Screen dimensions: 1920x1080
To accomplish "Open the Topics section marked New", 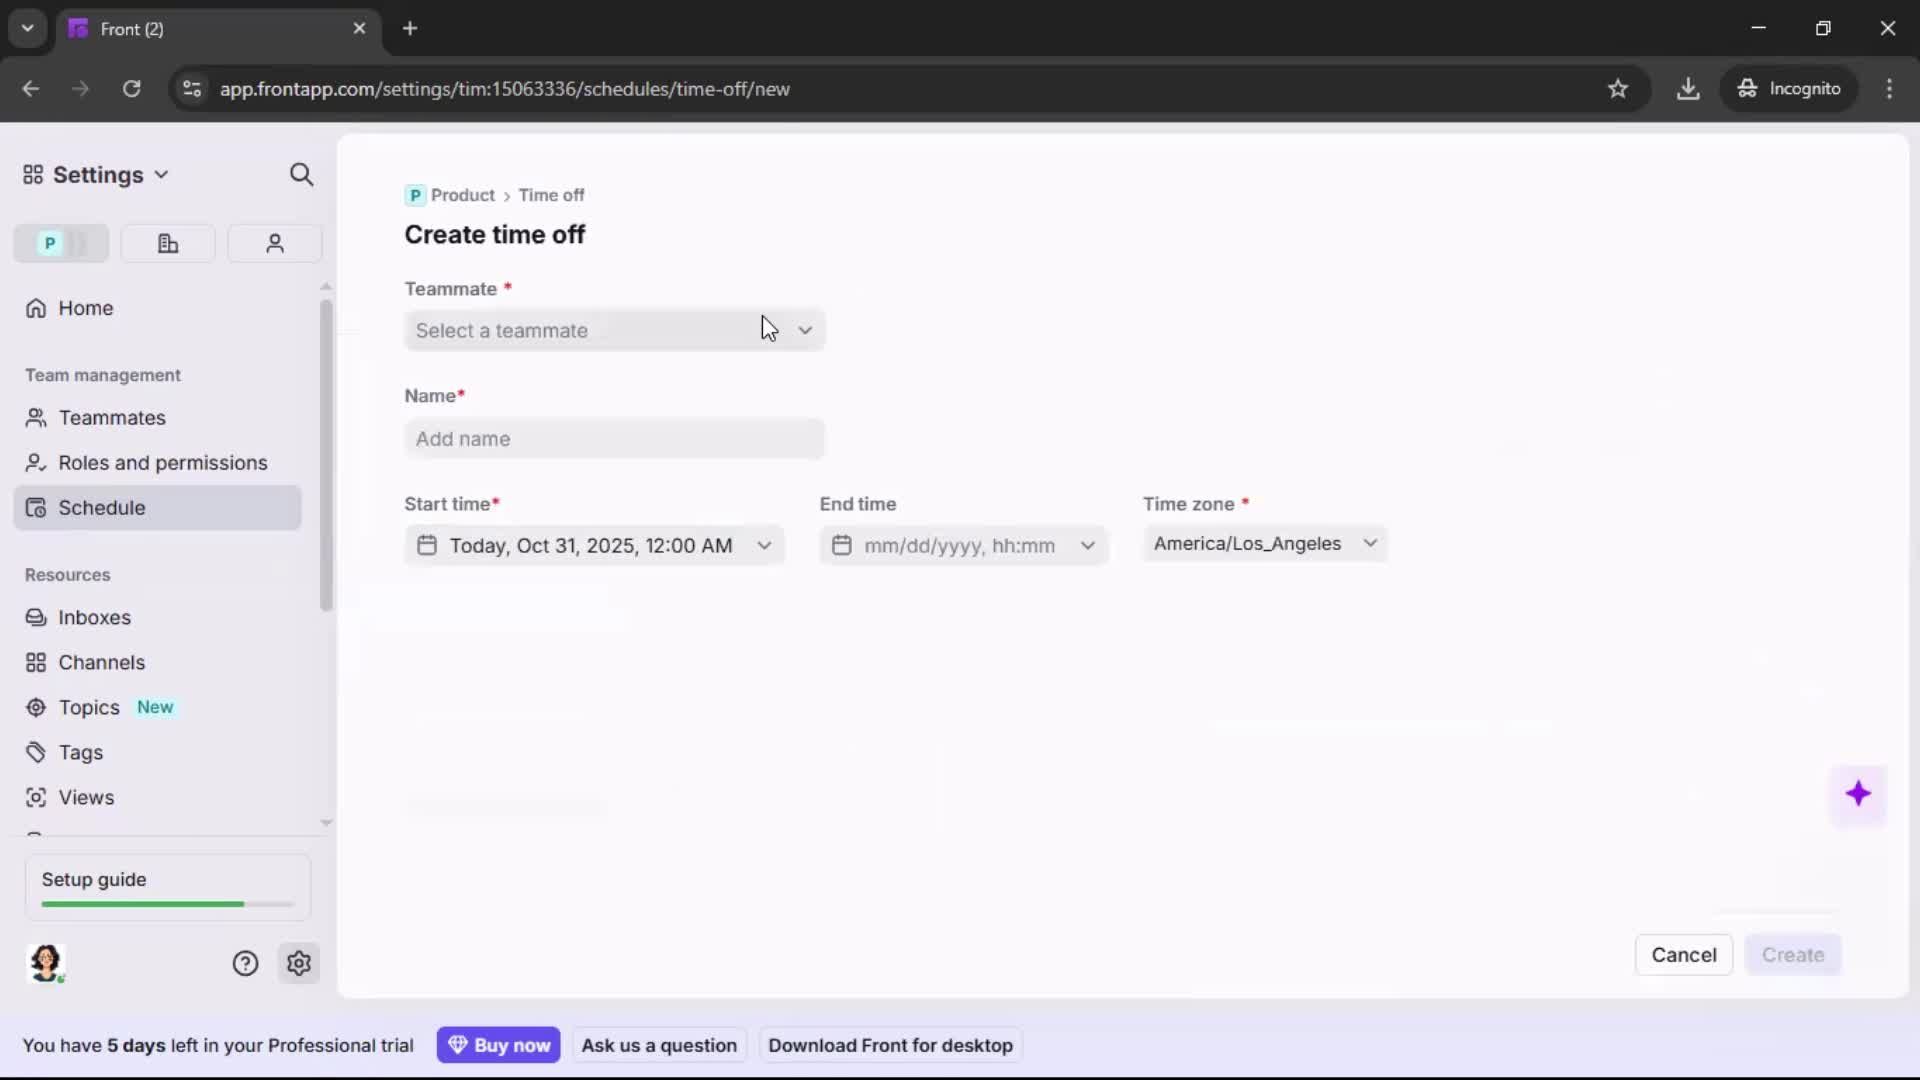I will 88,707.
